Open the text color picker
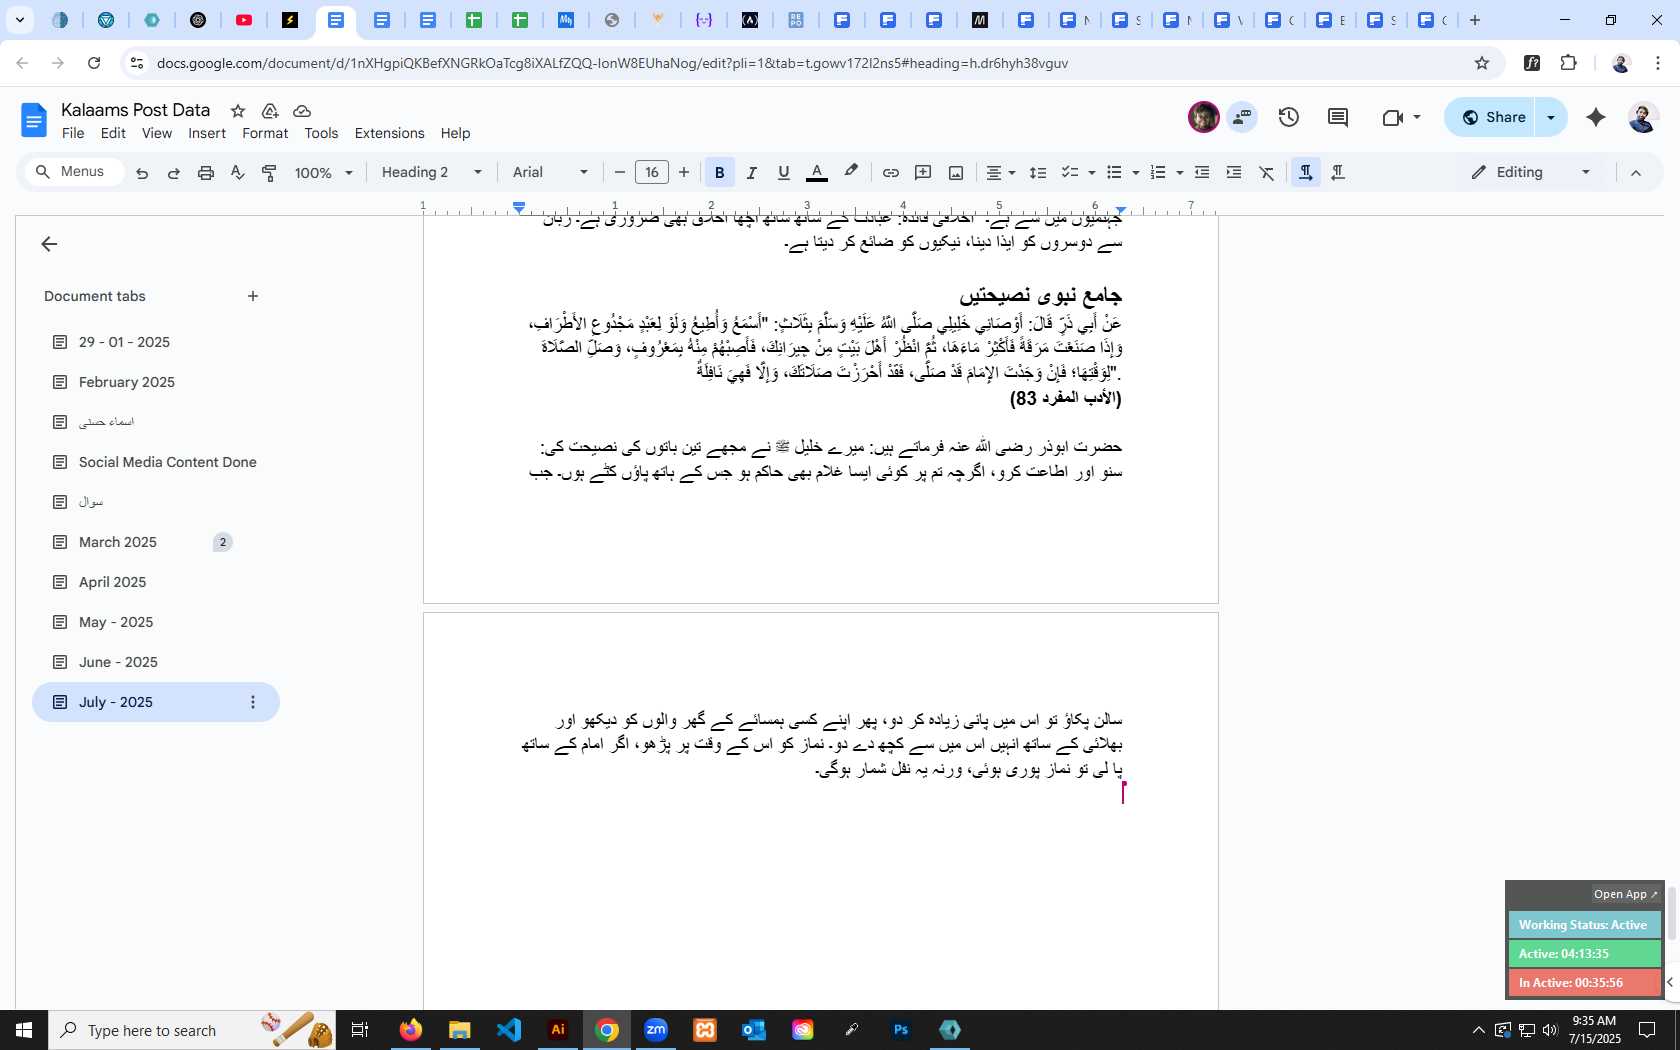This screenshot has width=1680, height=1050. [816, 173]
